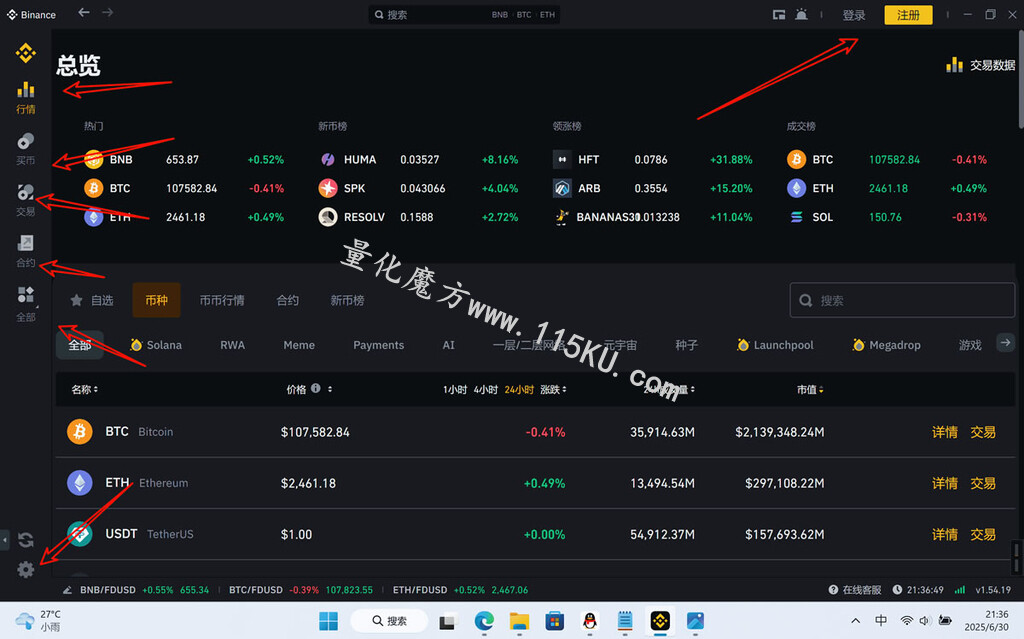Open the settings gear in sidebar

(x=25, y=570)
